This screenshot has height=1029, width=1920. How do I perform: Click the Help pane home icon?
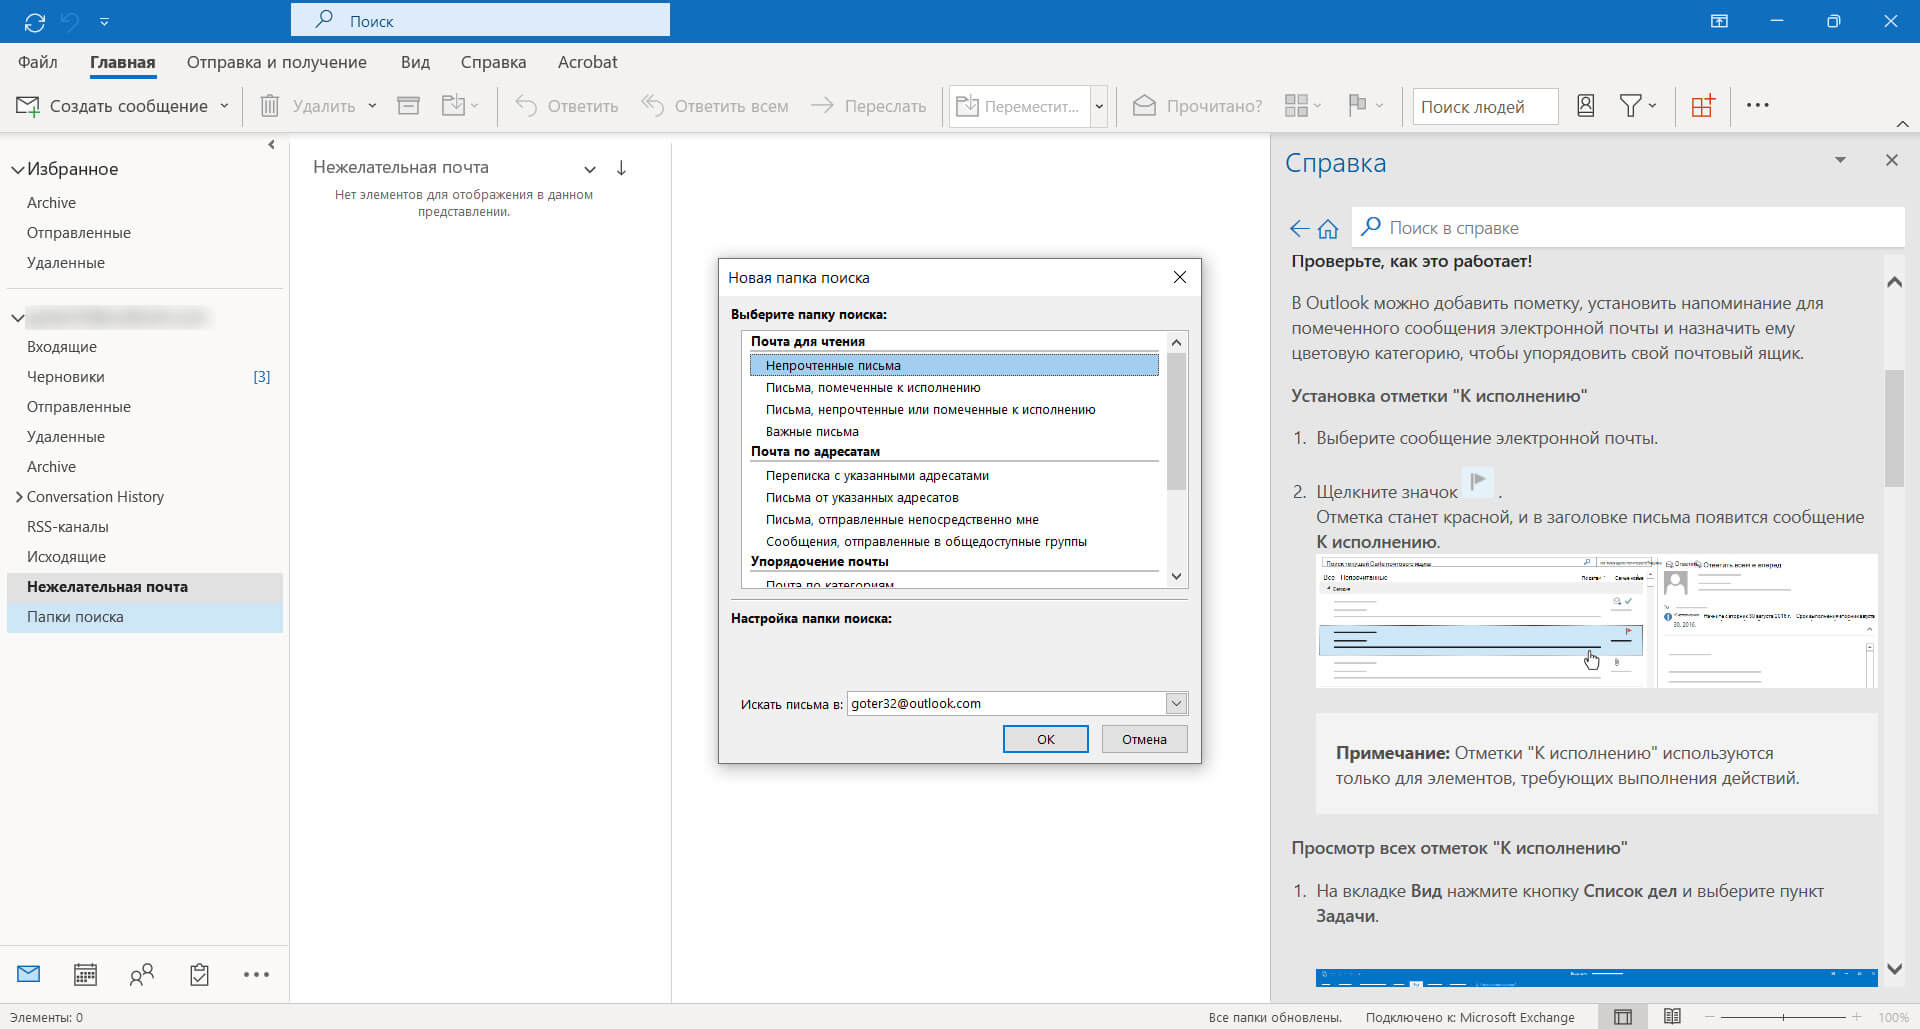tap(1327, 229)
